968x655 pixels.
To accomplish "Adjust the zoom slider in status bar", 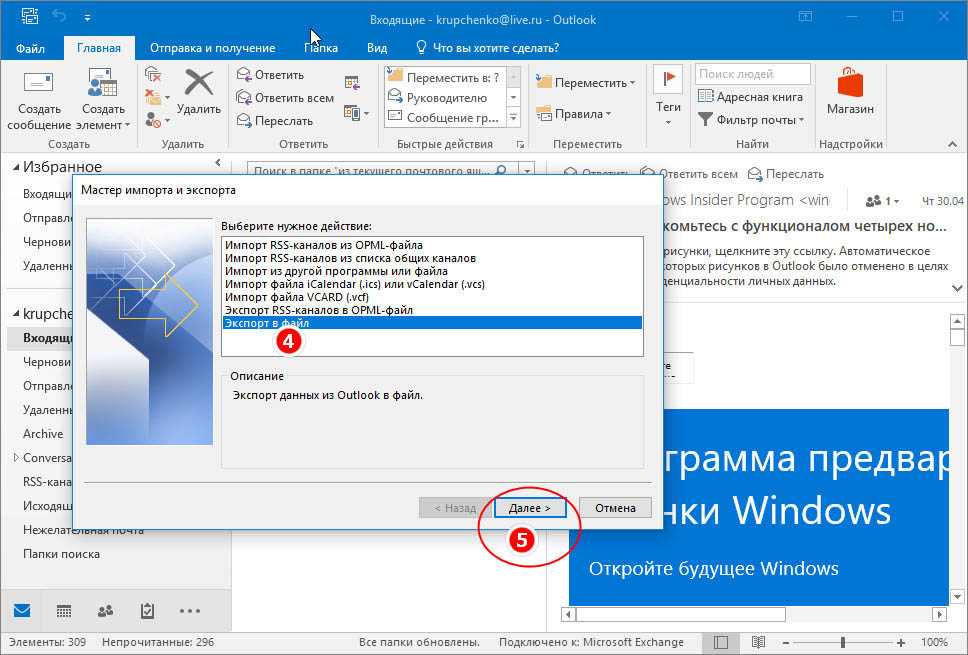I will point(843,642).
